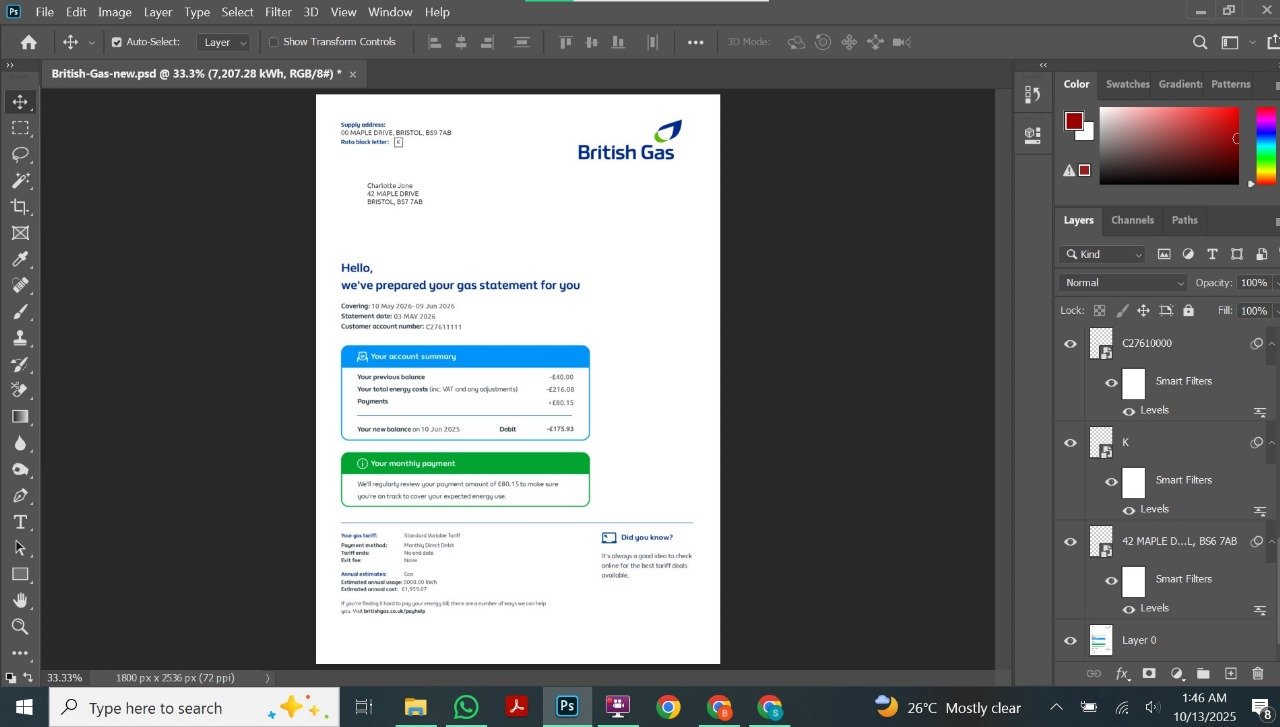The height and width of the screenshot is (727, 1280).
Task: Open the Auto-Select Layer dropdown
Action: (x=223, y=42)
